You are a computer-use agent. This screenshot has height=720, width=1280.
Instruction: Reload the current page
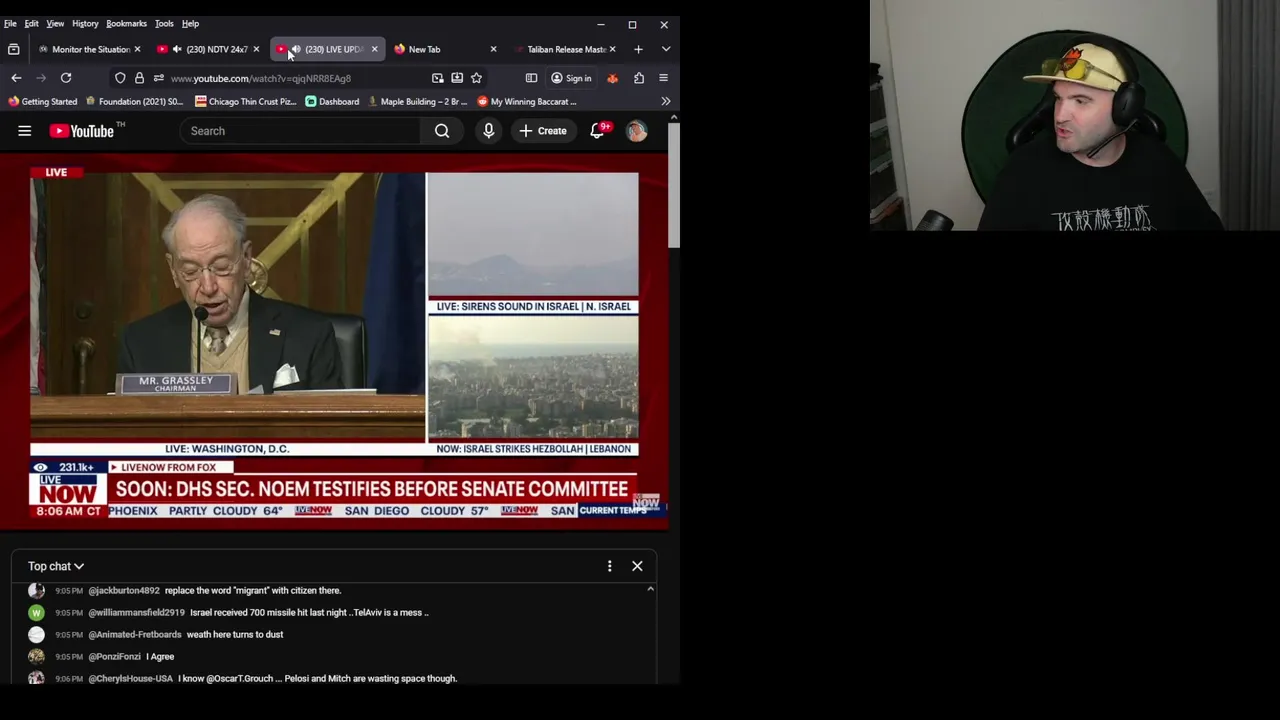pos(66,78)
